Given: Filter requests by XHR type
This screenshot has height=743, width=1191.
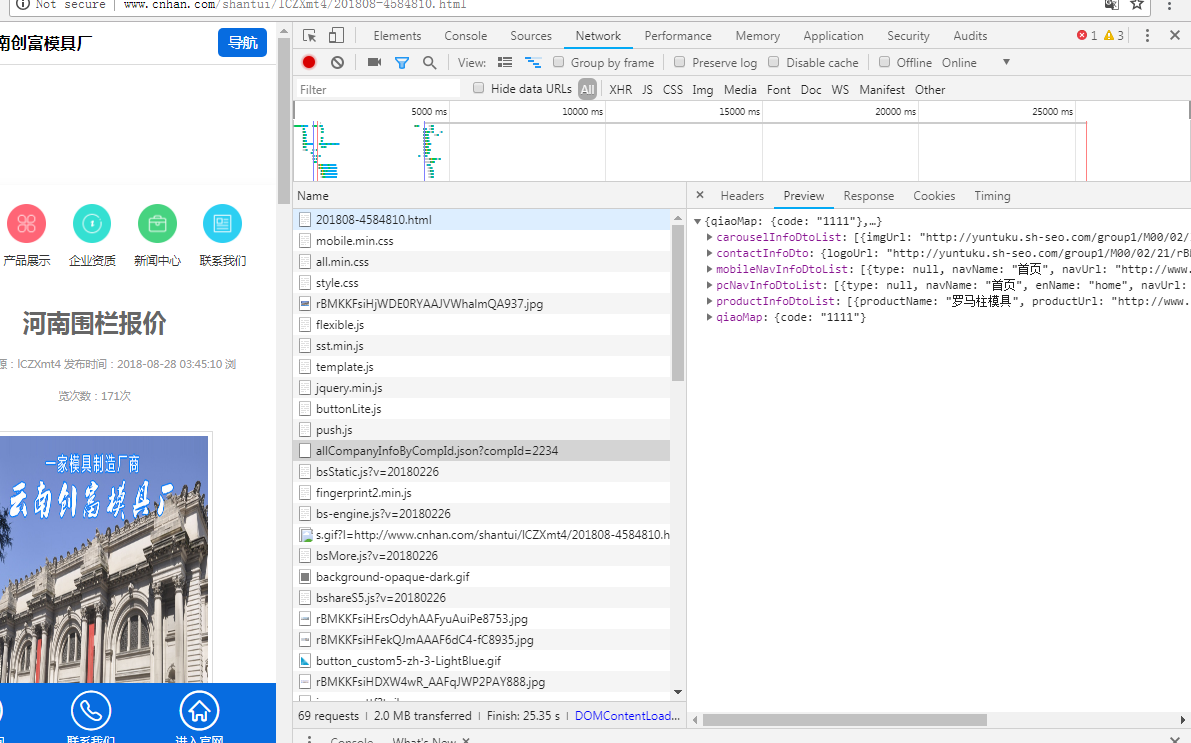Looking at the screenshot, I should point(621,90).
